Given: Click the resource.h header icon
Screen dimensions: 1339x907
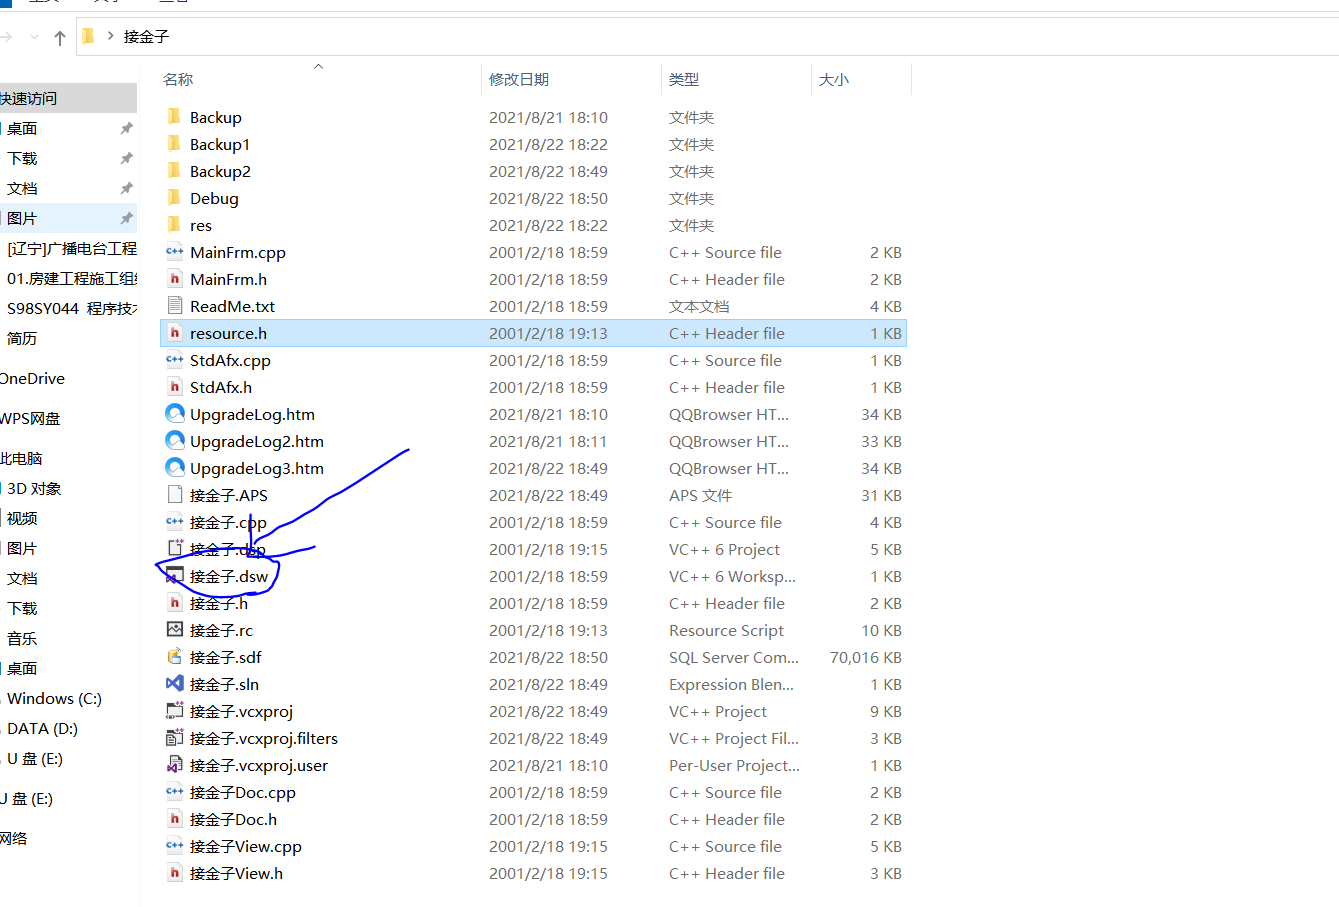Looking at the screenshot, I should coord(174,333).
